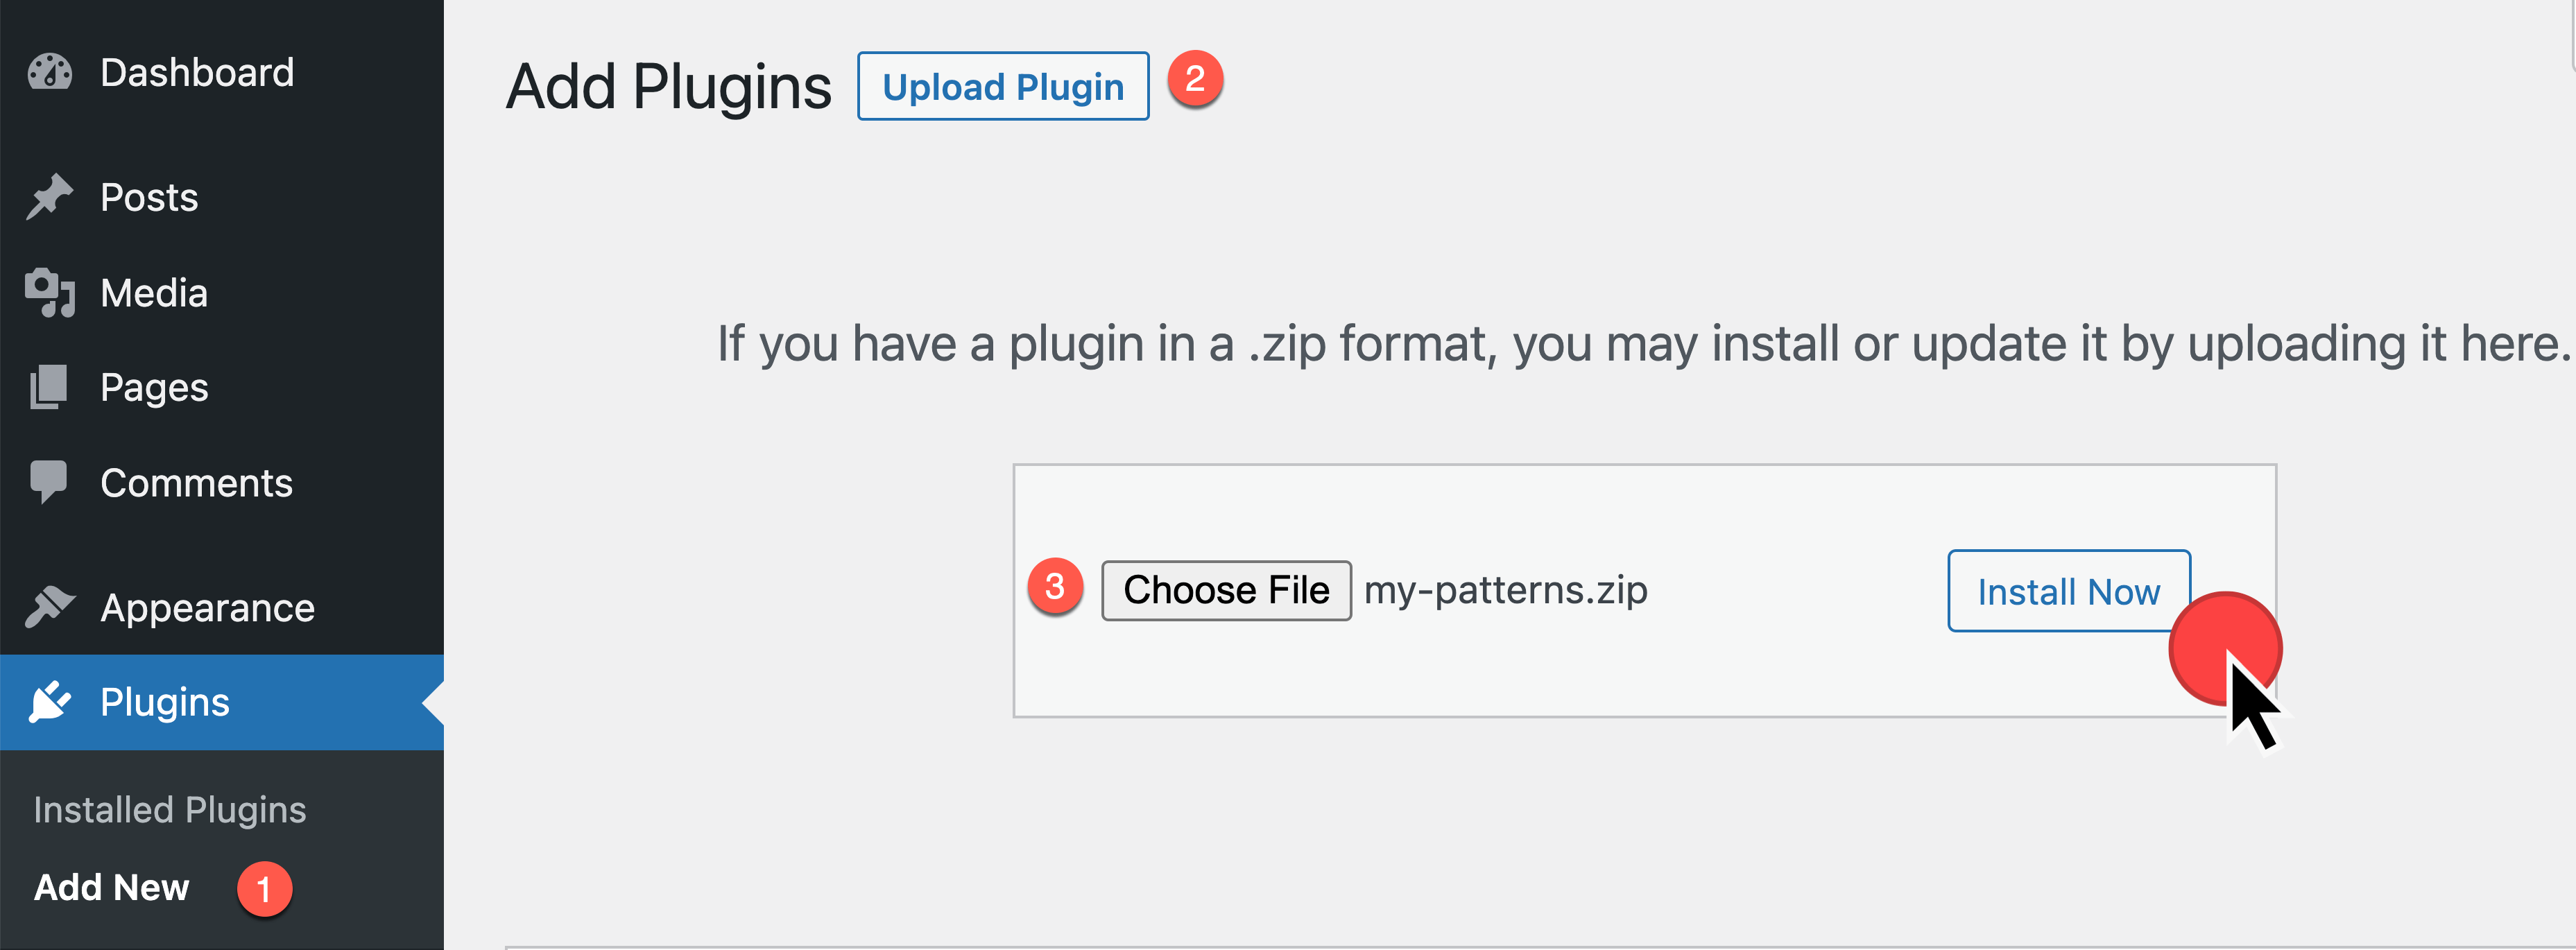Open the Dashboard menu item
Viewport: 2576px width, 950px height.
pyautogui.click(x=197, y=73)
